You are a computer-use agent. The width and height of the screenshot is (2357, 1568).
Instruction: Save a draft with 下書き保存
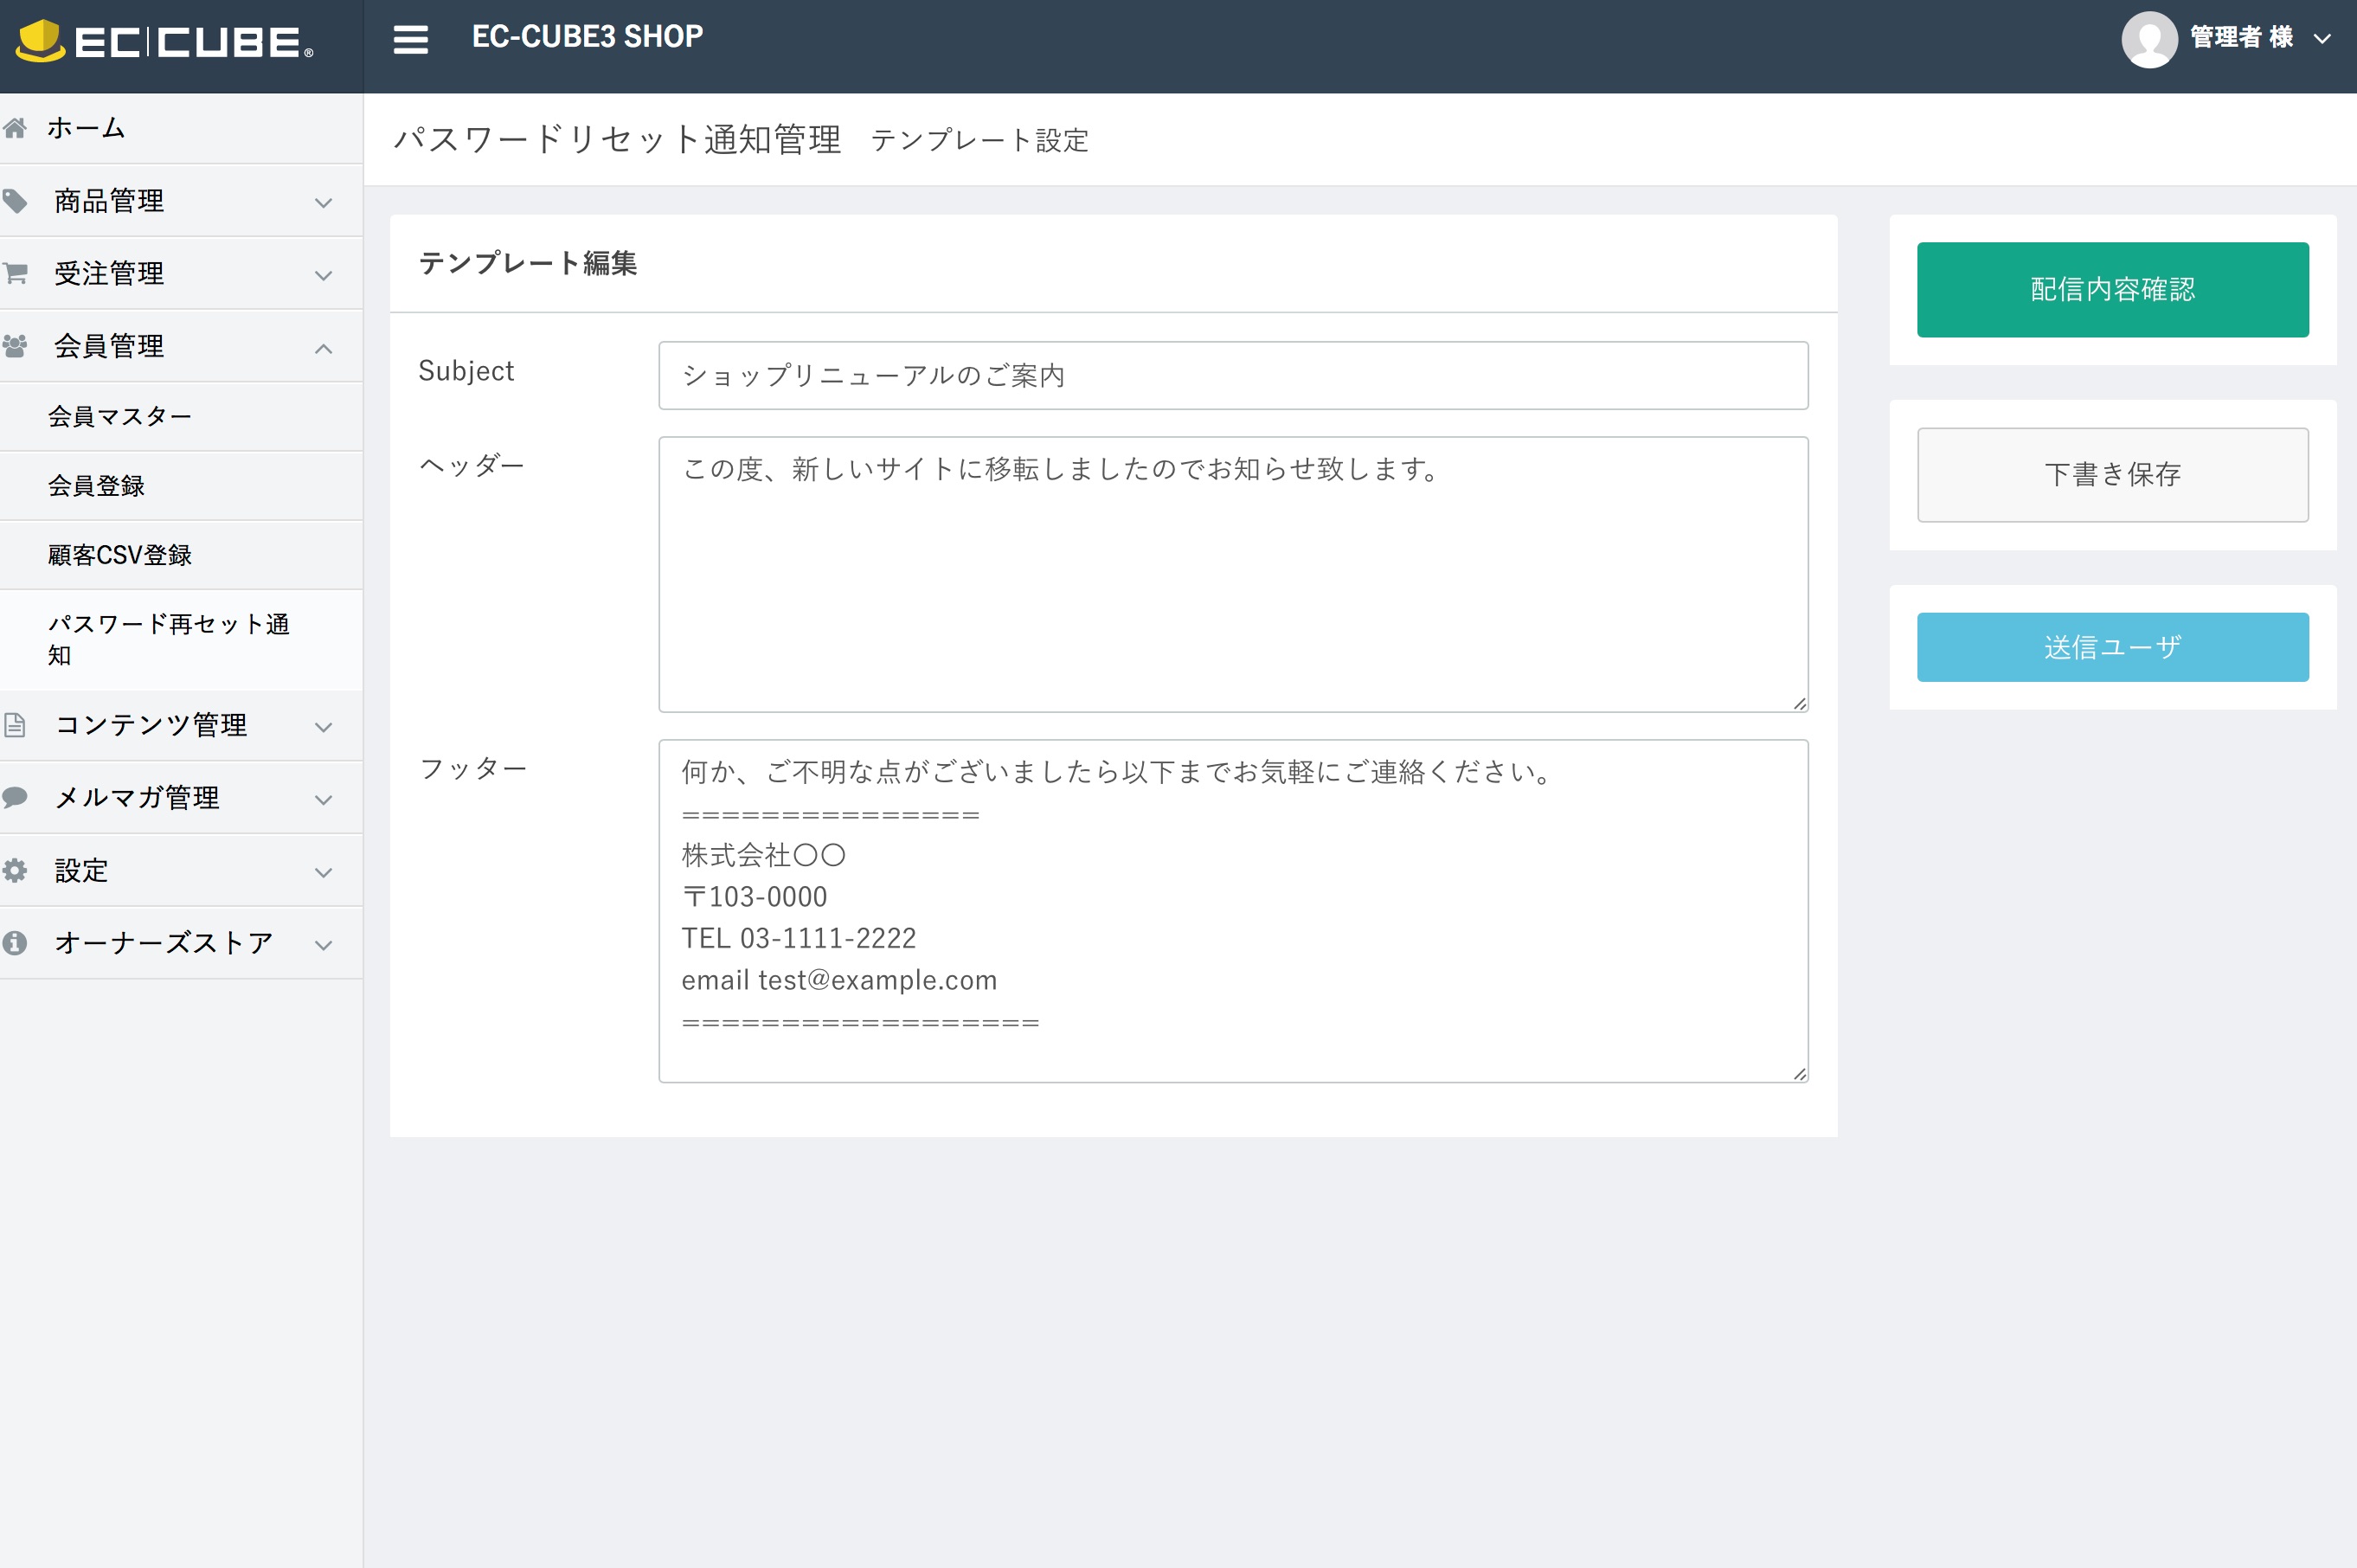coord(2112,475)
